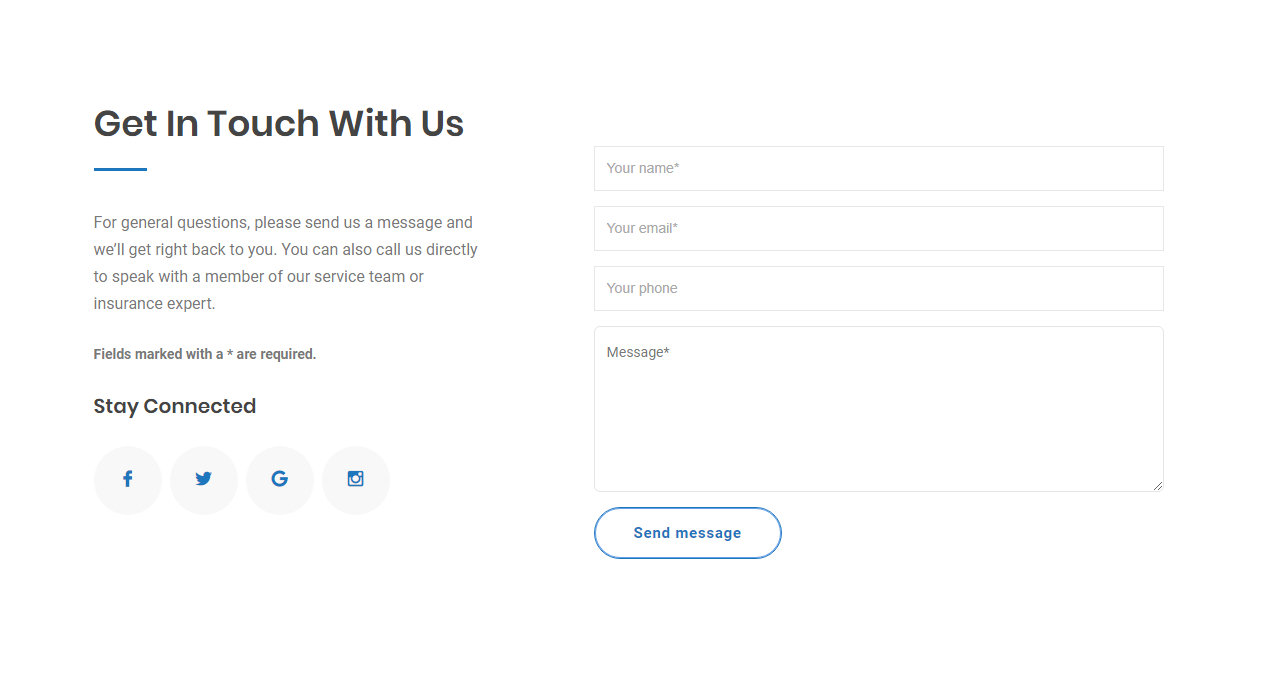Screen dimensions: 1264x679
Task: Open the Facebook social icon
Action: pyautogui.click(x=128, y=480)
